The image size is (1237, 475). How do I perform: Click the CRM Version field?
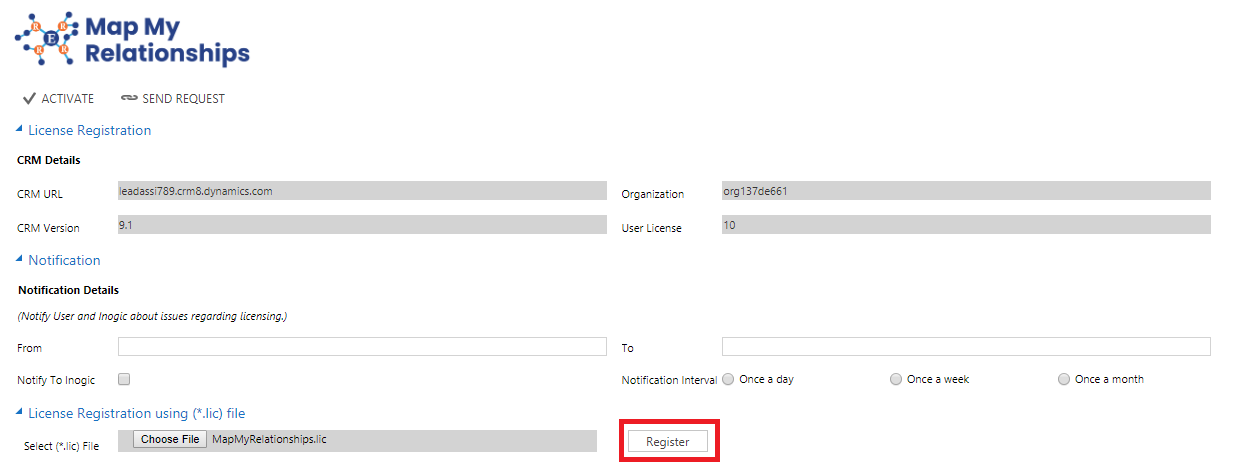click(362, 225)
